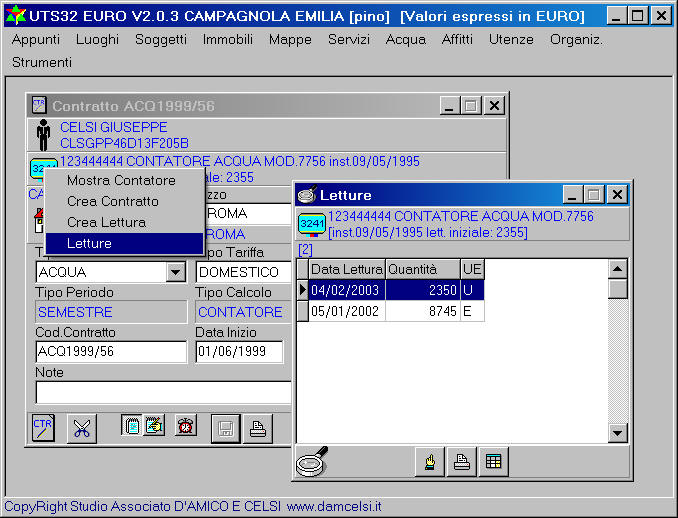Image resolution: width=678 pixels, height=518 pixels.
Task: Expand the ACQUA dropdown arrow
Action: pos(176,272)
